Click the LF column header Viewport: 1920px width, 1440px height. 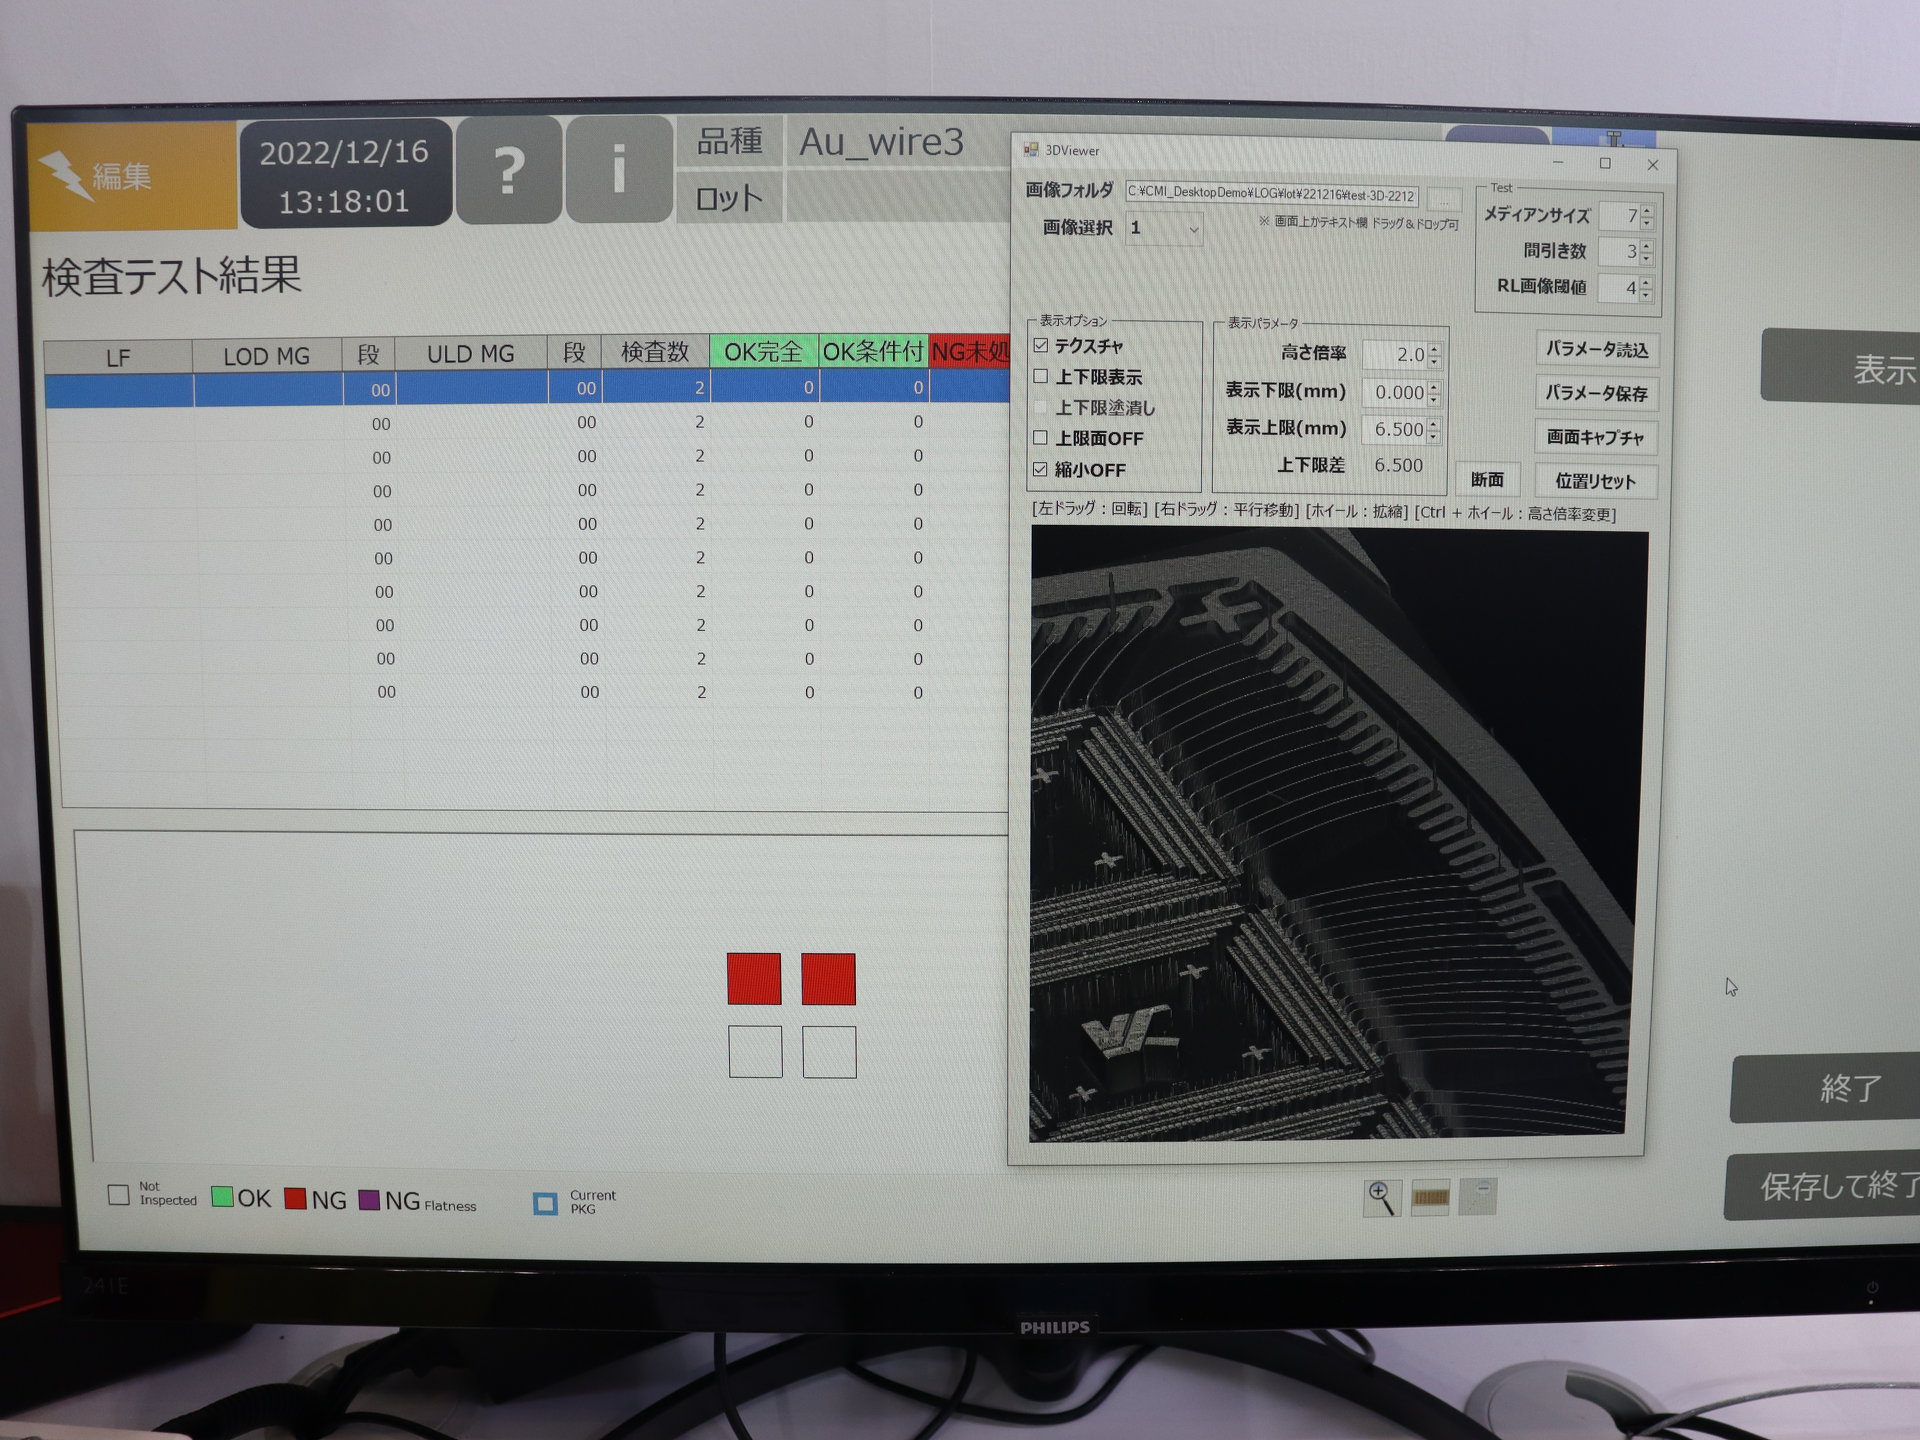click(118, 357)
